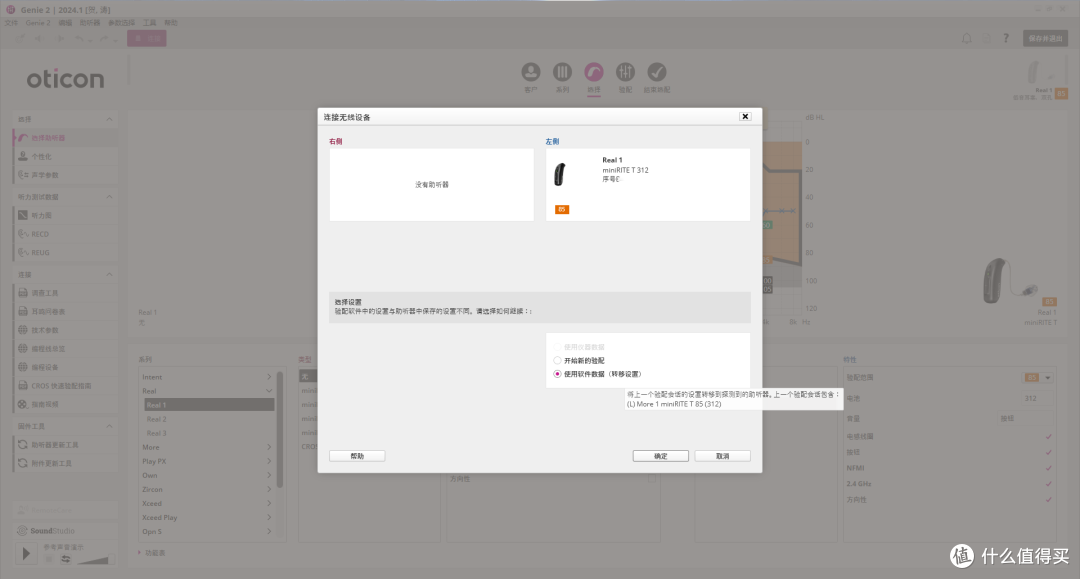Collapse the 选择 sidebar section
1080x579 pixels.
click(109, 119)
